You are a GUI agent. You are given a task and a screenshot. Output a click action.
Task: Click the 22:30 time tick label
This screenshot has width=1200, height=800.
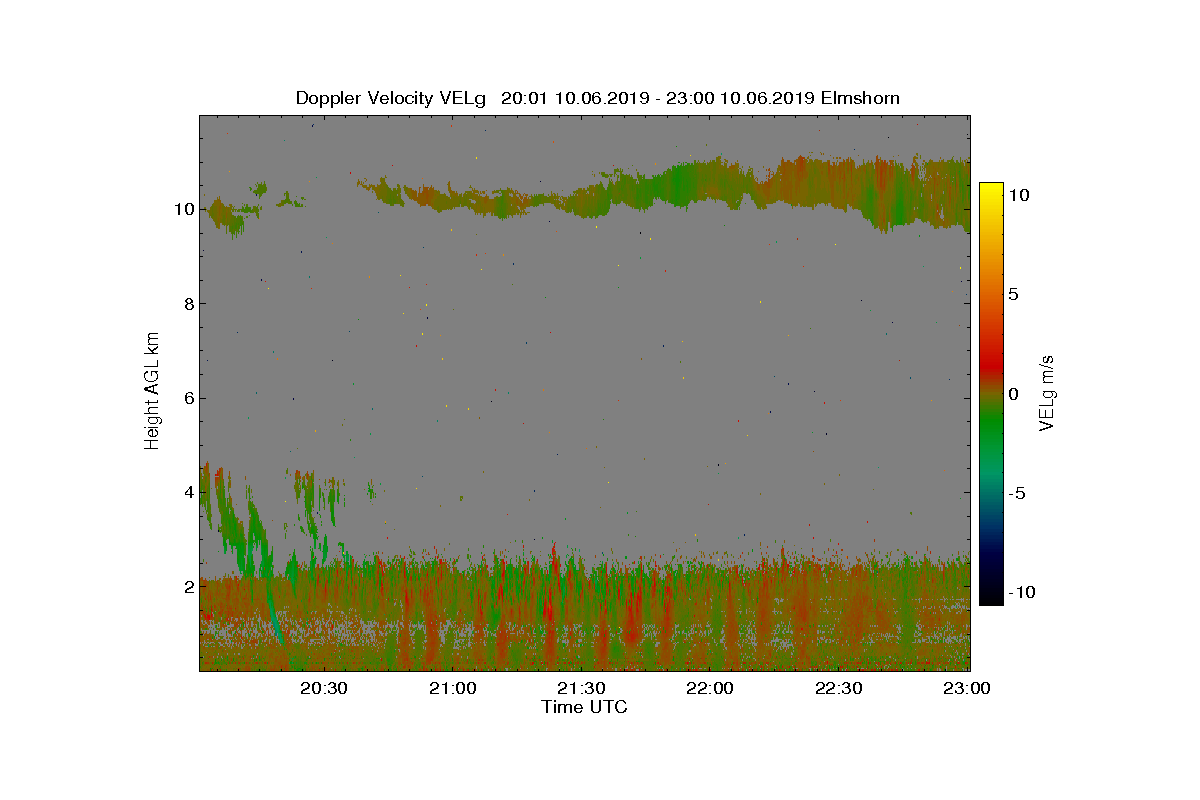838,689
